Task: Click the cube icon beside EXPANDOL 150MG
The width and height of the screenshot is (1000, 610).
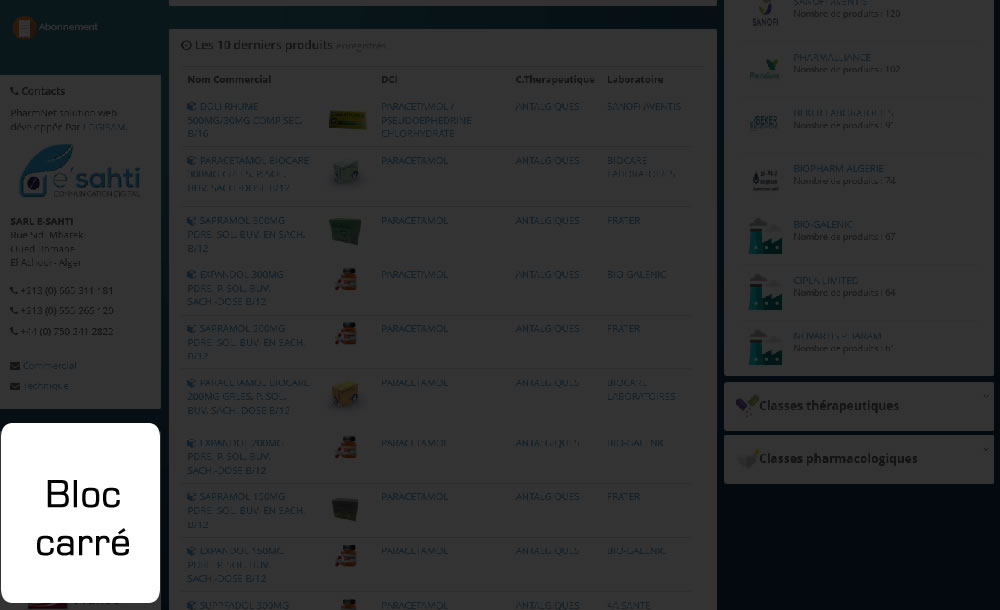Action: click(191, 551)
